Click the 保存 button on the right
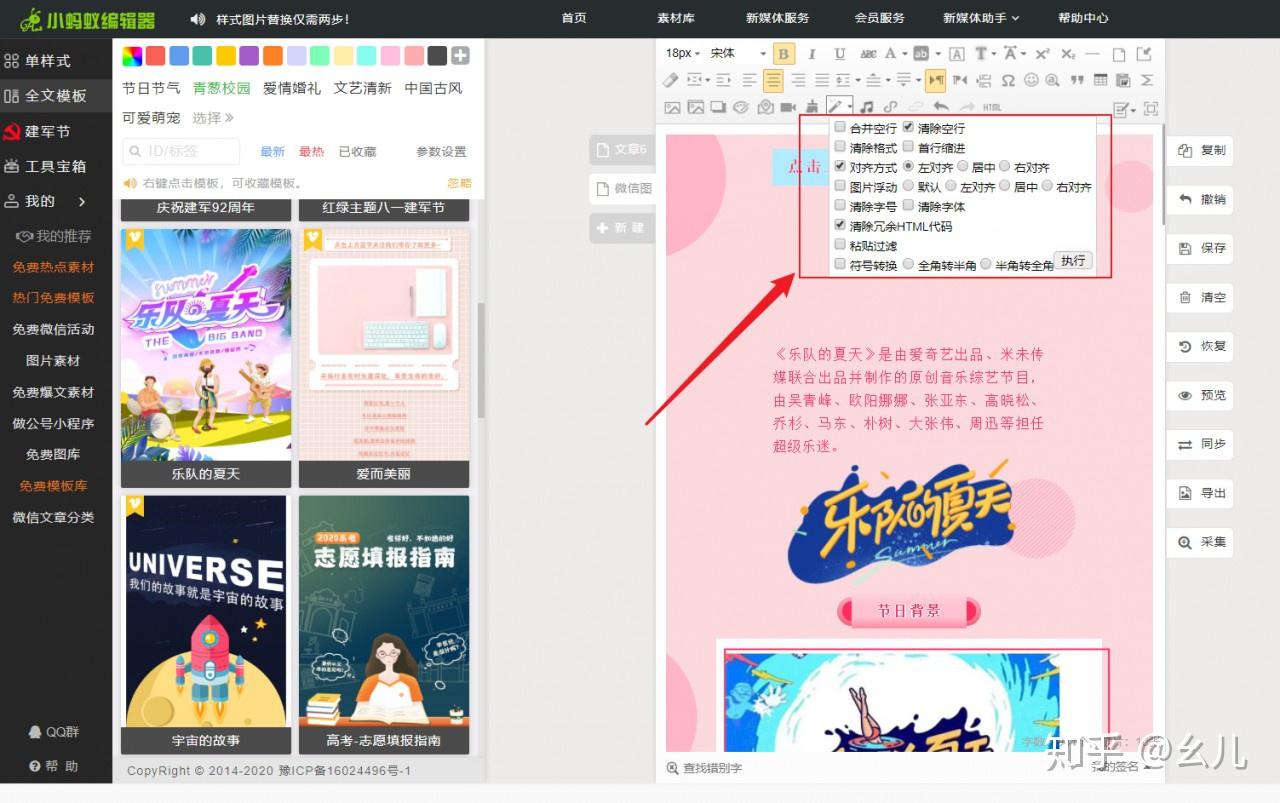 (1200, 248)
